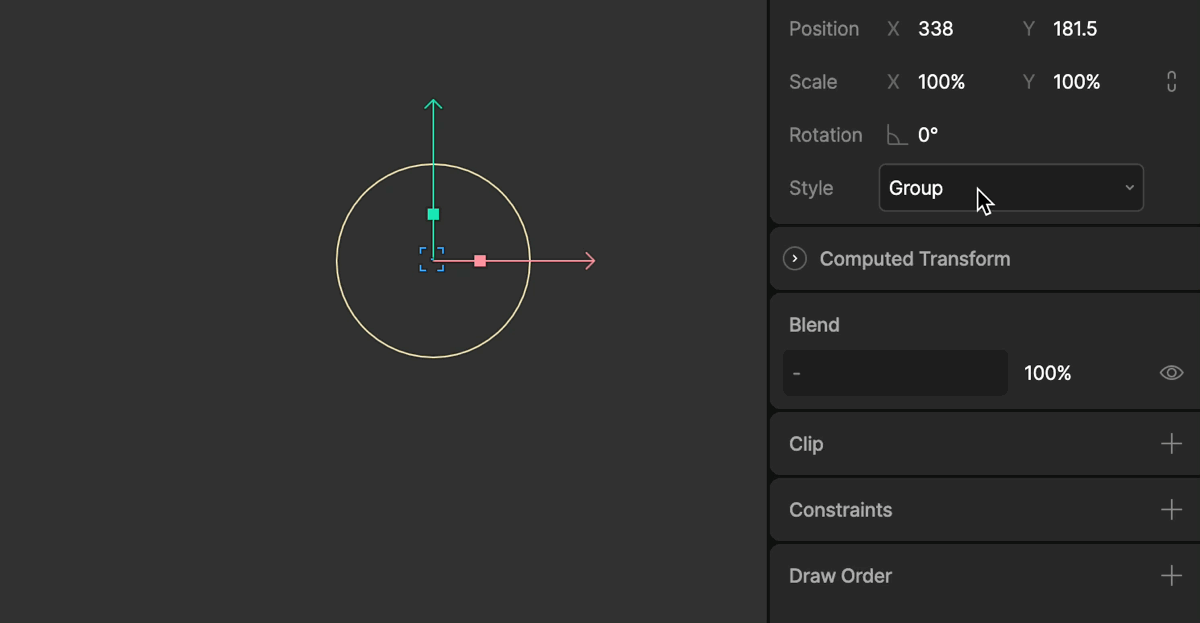Click the Constraints section label
The height and width of the screenshot is (623, 1200).
pyautogui.click(x=841, y=510)
